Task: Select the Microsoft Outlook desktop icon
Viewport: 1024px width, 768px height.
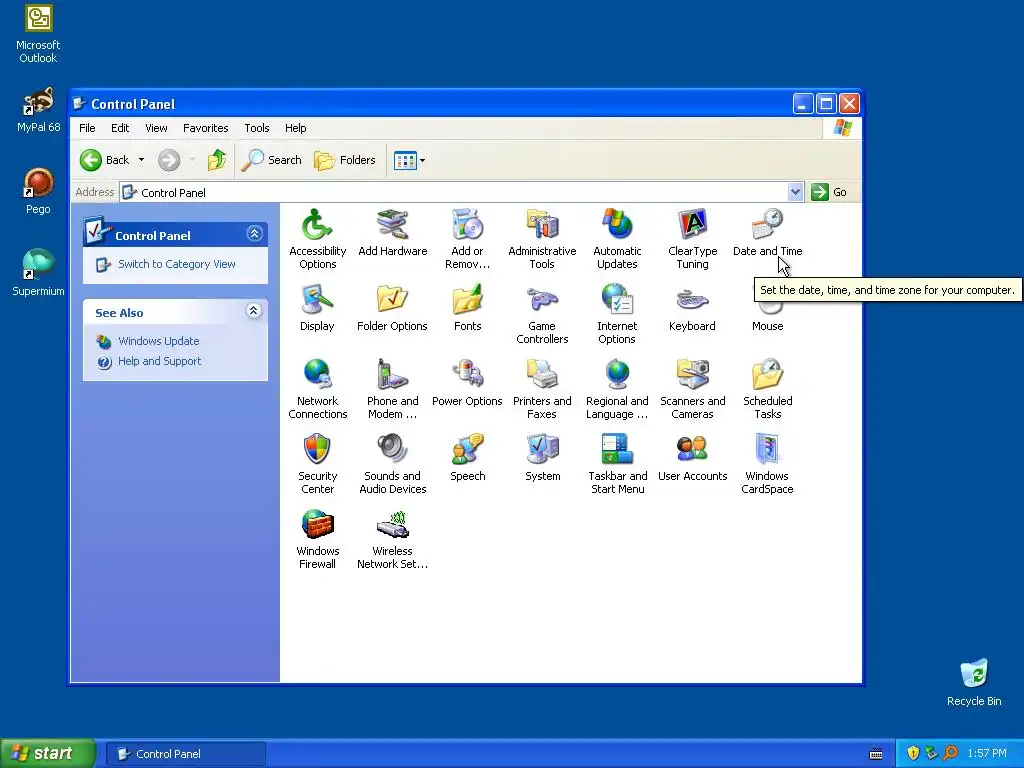Action: coord(38,34)
